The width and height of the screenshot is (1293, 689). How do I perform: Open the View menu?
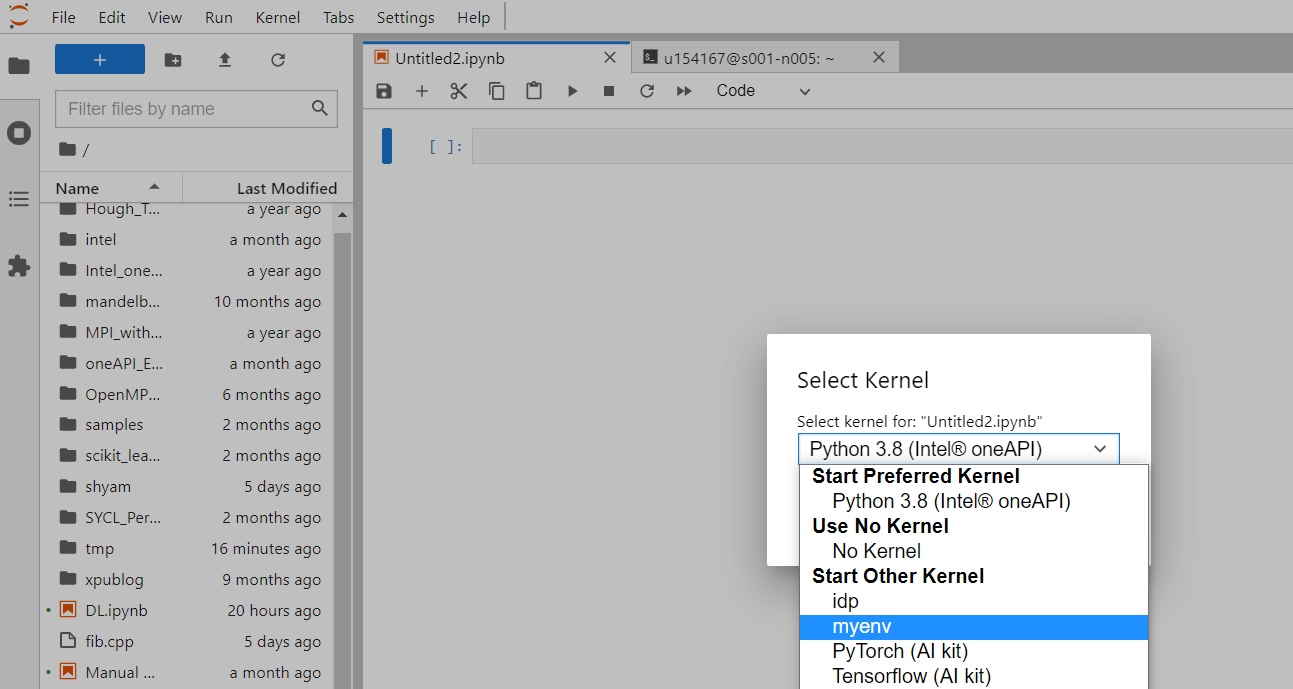point(165,17)
